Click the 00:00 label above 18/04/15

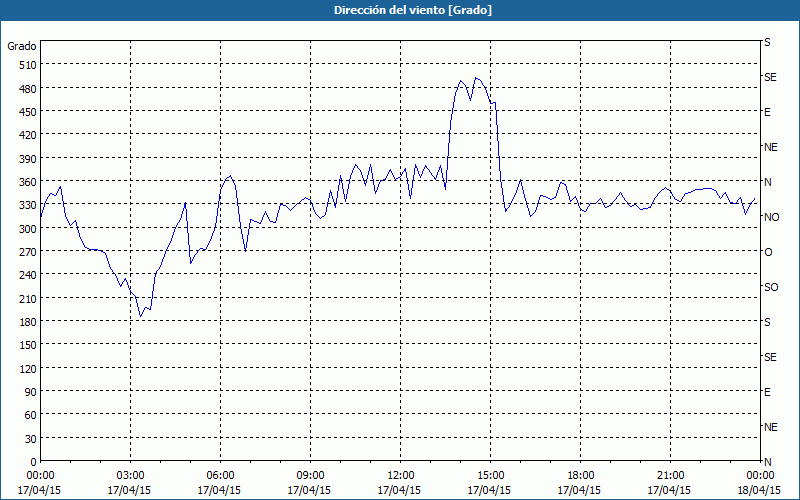pyautogui.click(x=760, y=476)
